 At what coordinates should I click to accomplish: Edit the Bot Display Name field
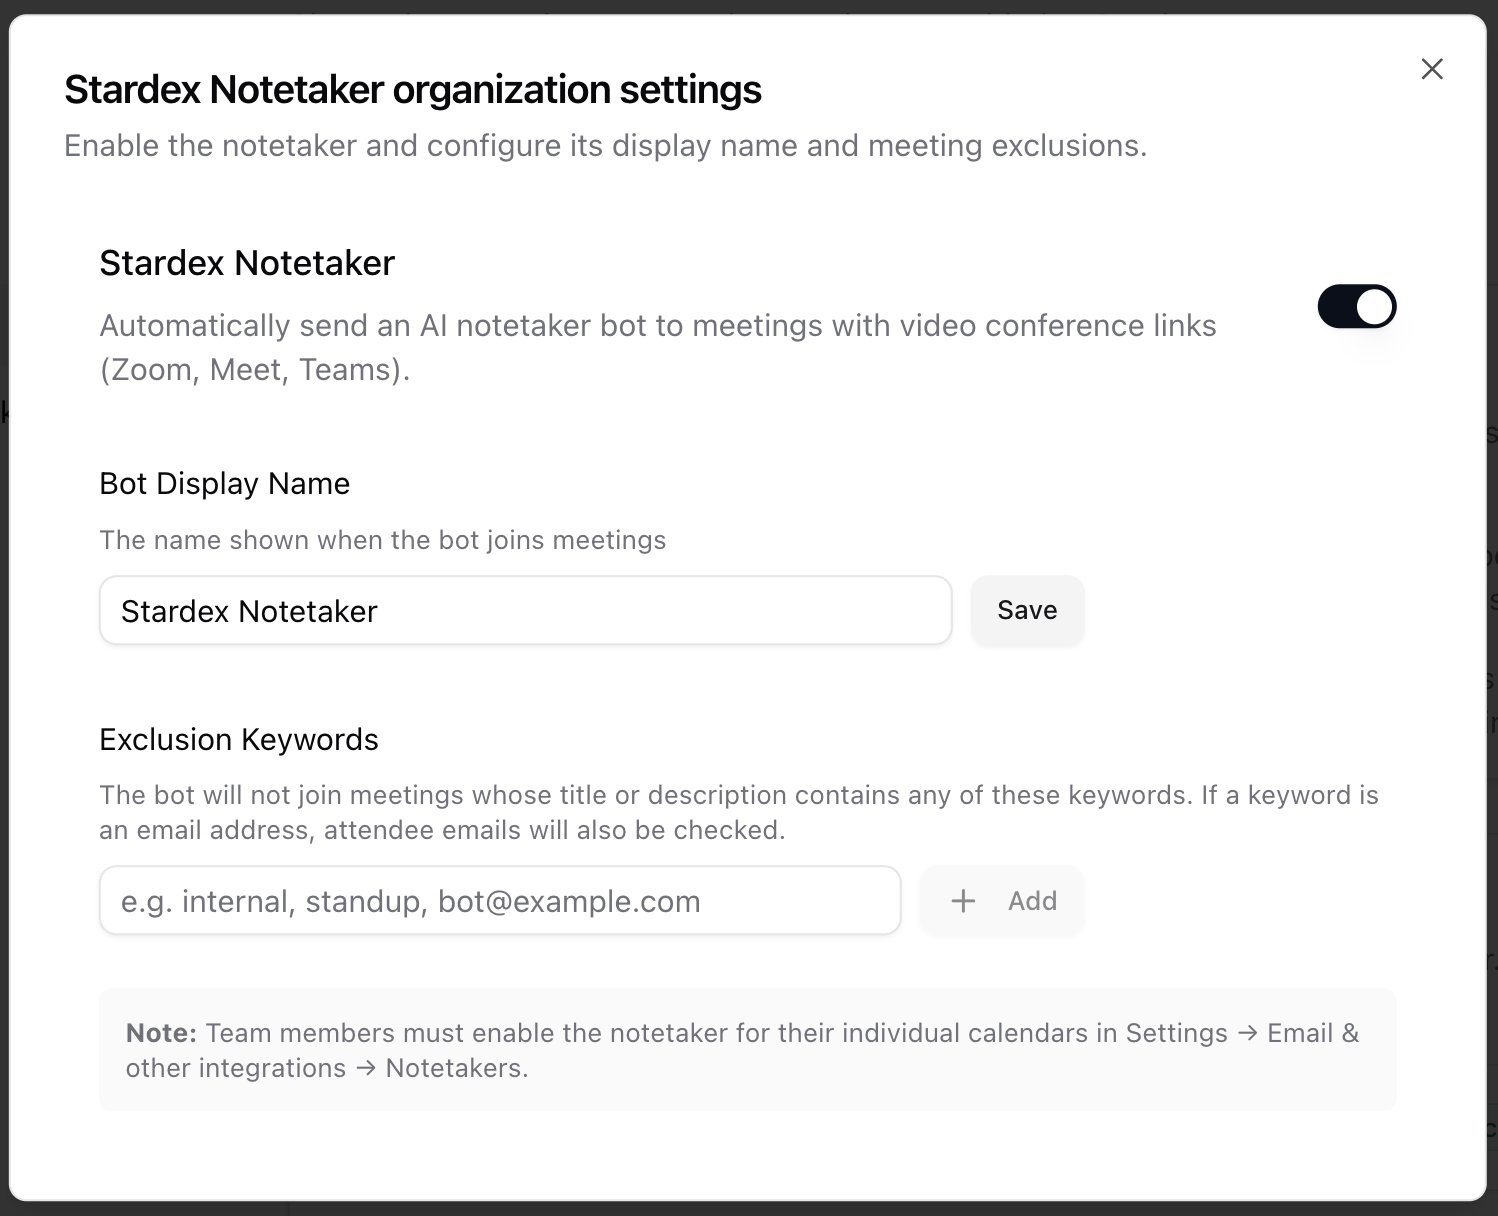point(525,610)
